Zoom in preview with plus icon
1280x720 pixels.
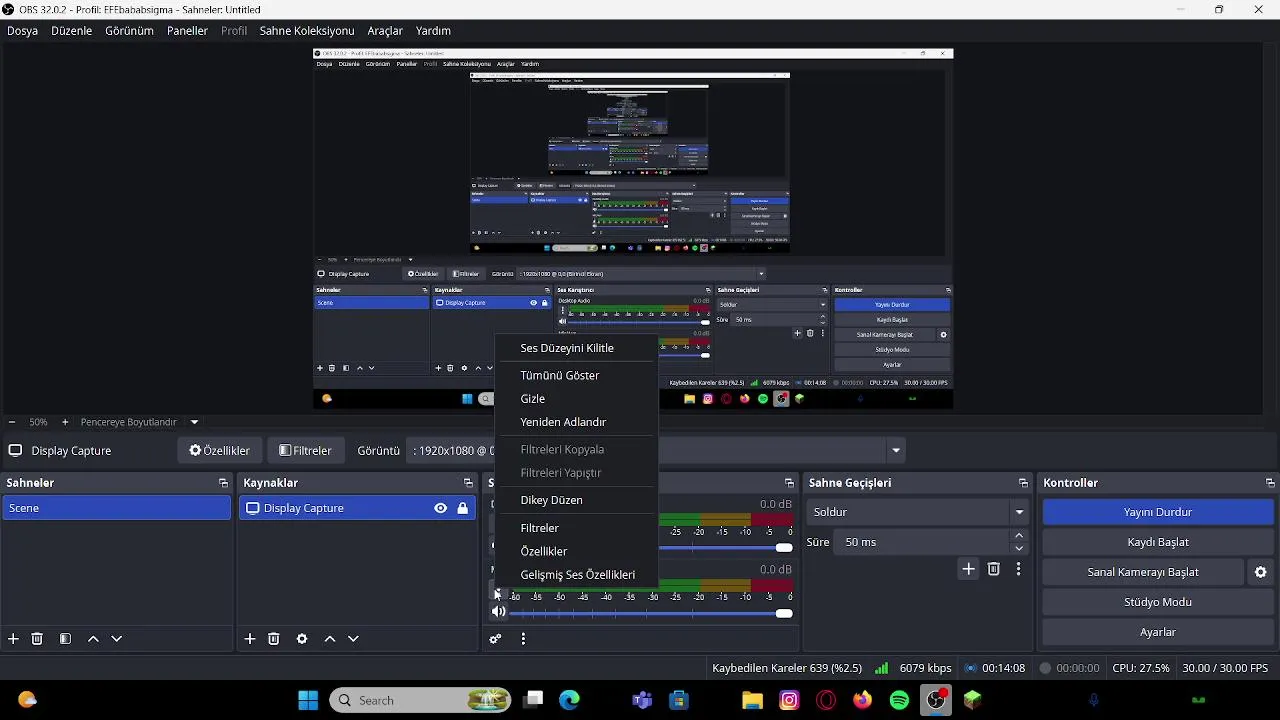(x=65, y=422)
